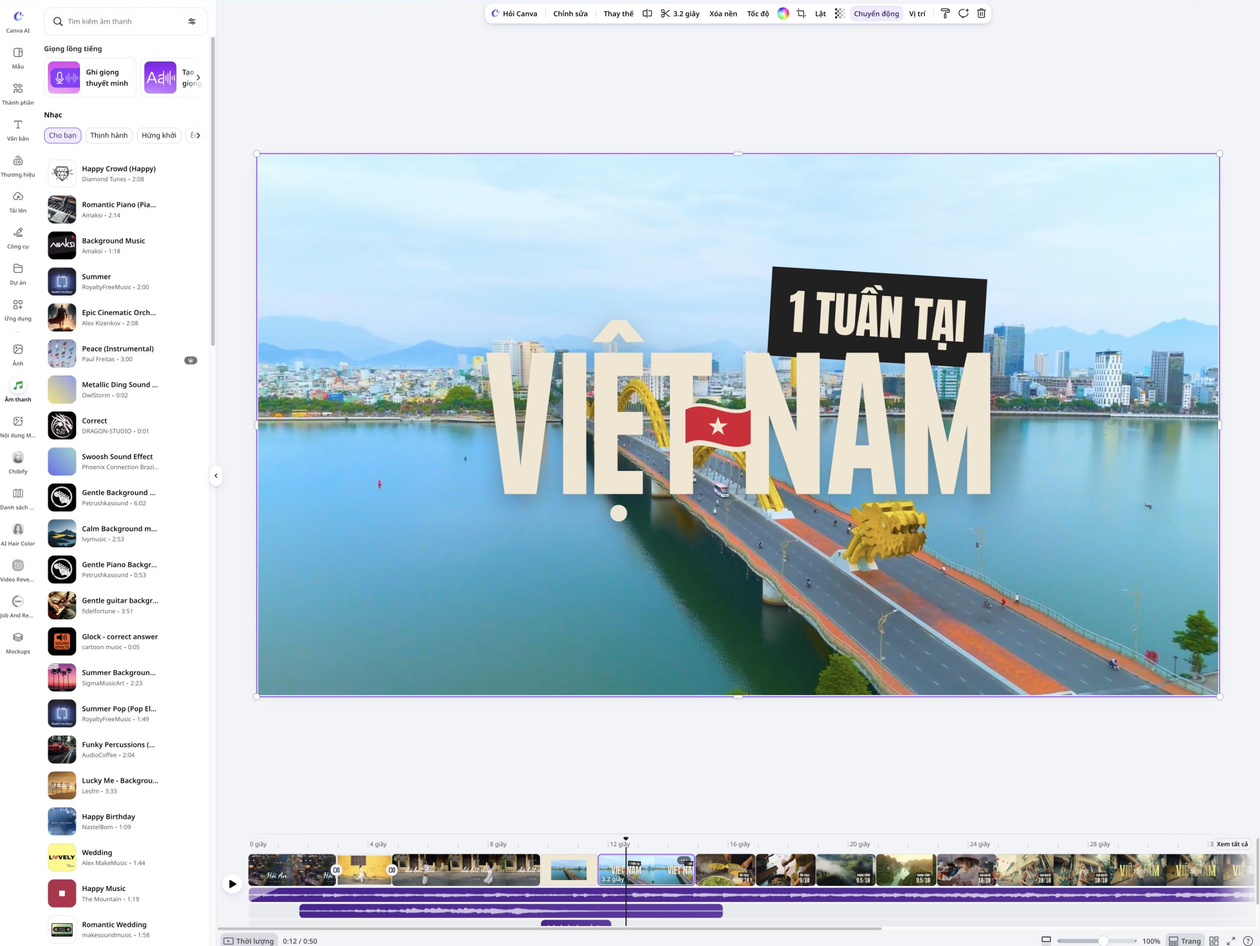Open the Công cụ tools panel
Viewport: 1260px width, 946px height.
18,237
